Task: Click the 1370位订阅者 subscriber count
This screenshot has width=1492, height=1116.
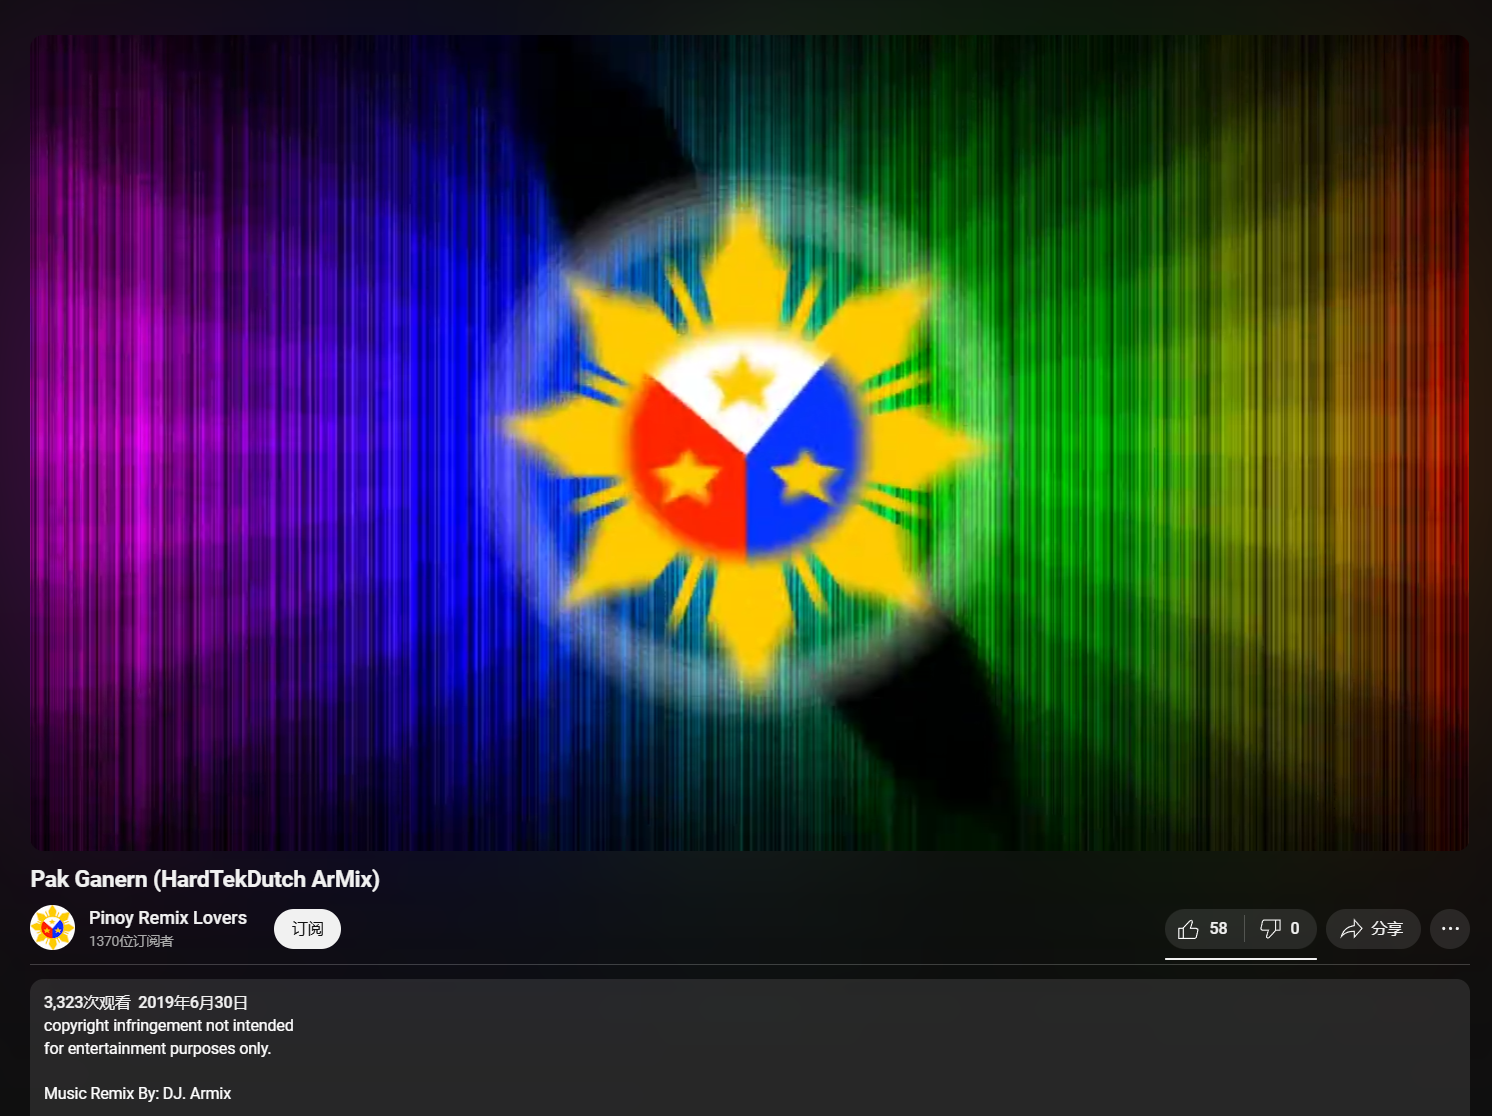Action: [131, 941]
